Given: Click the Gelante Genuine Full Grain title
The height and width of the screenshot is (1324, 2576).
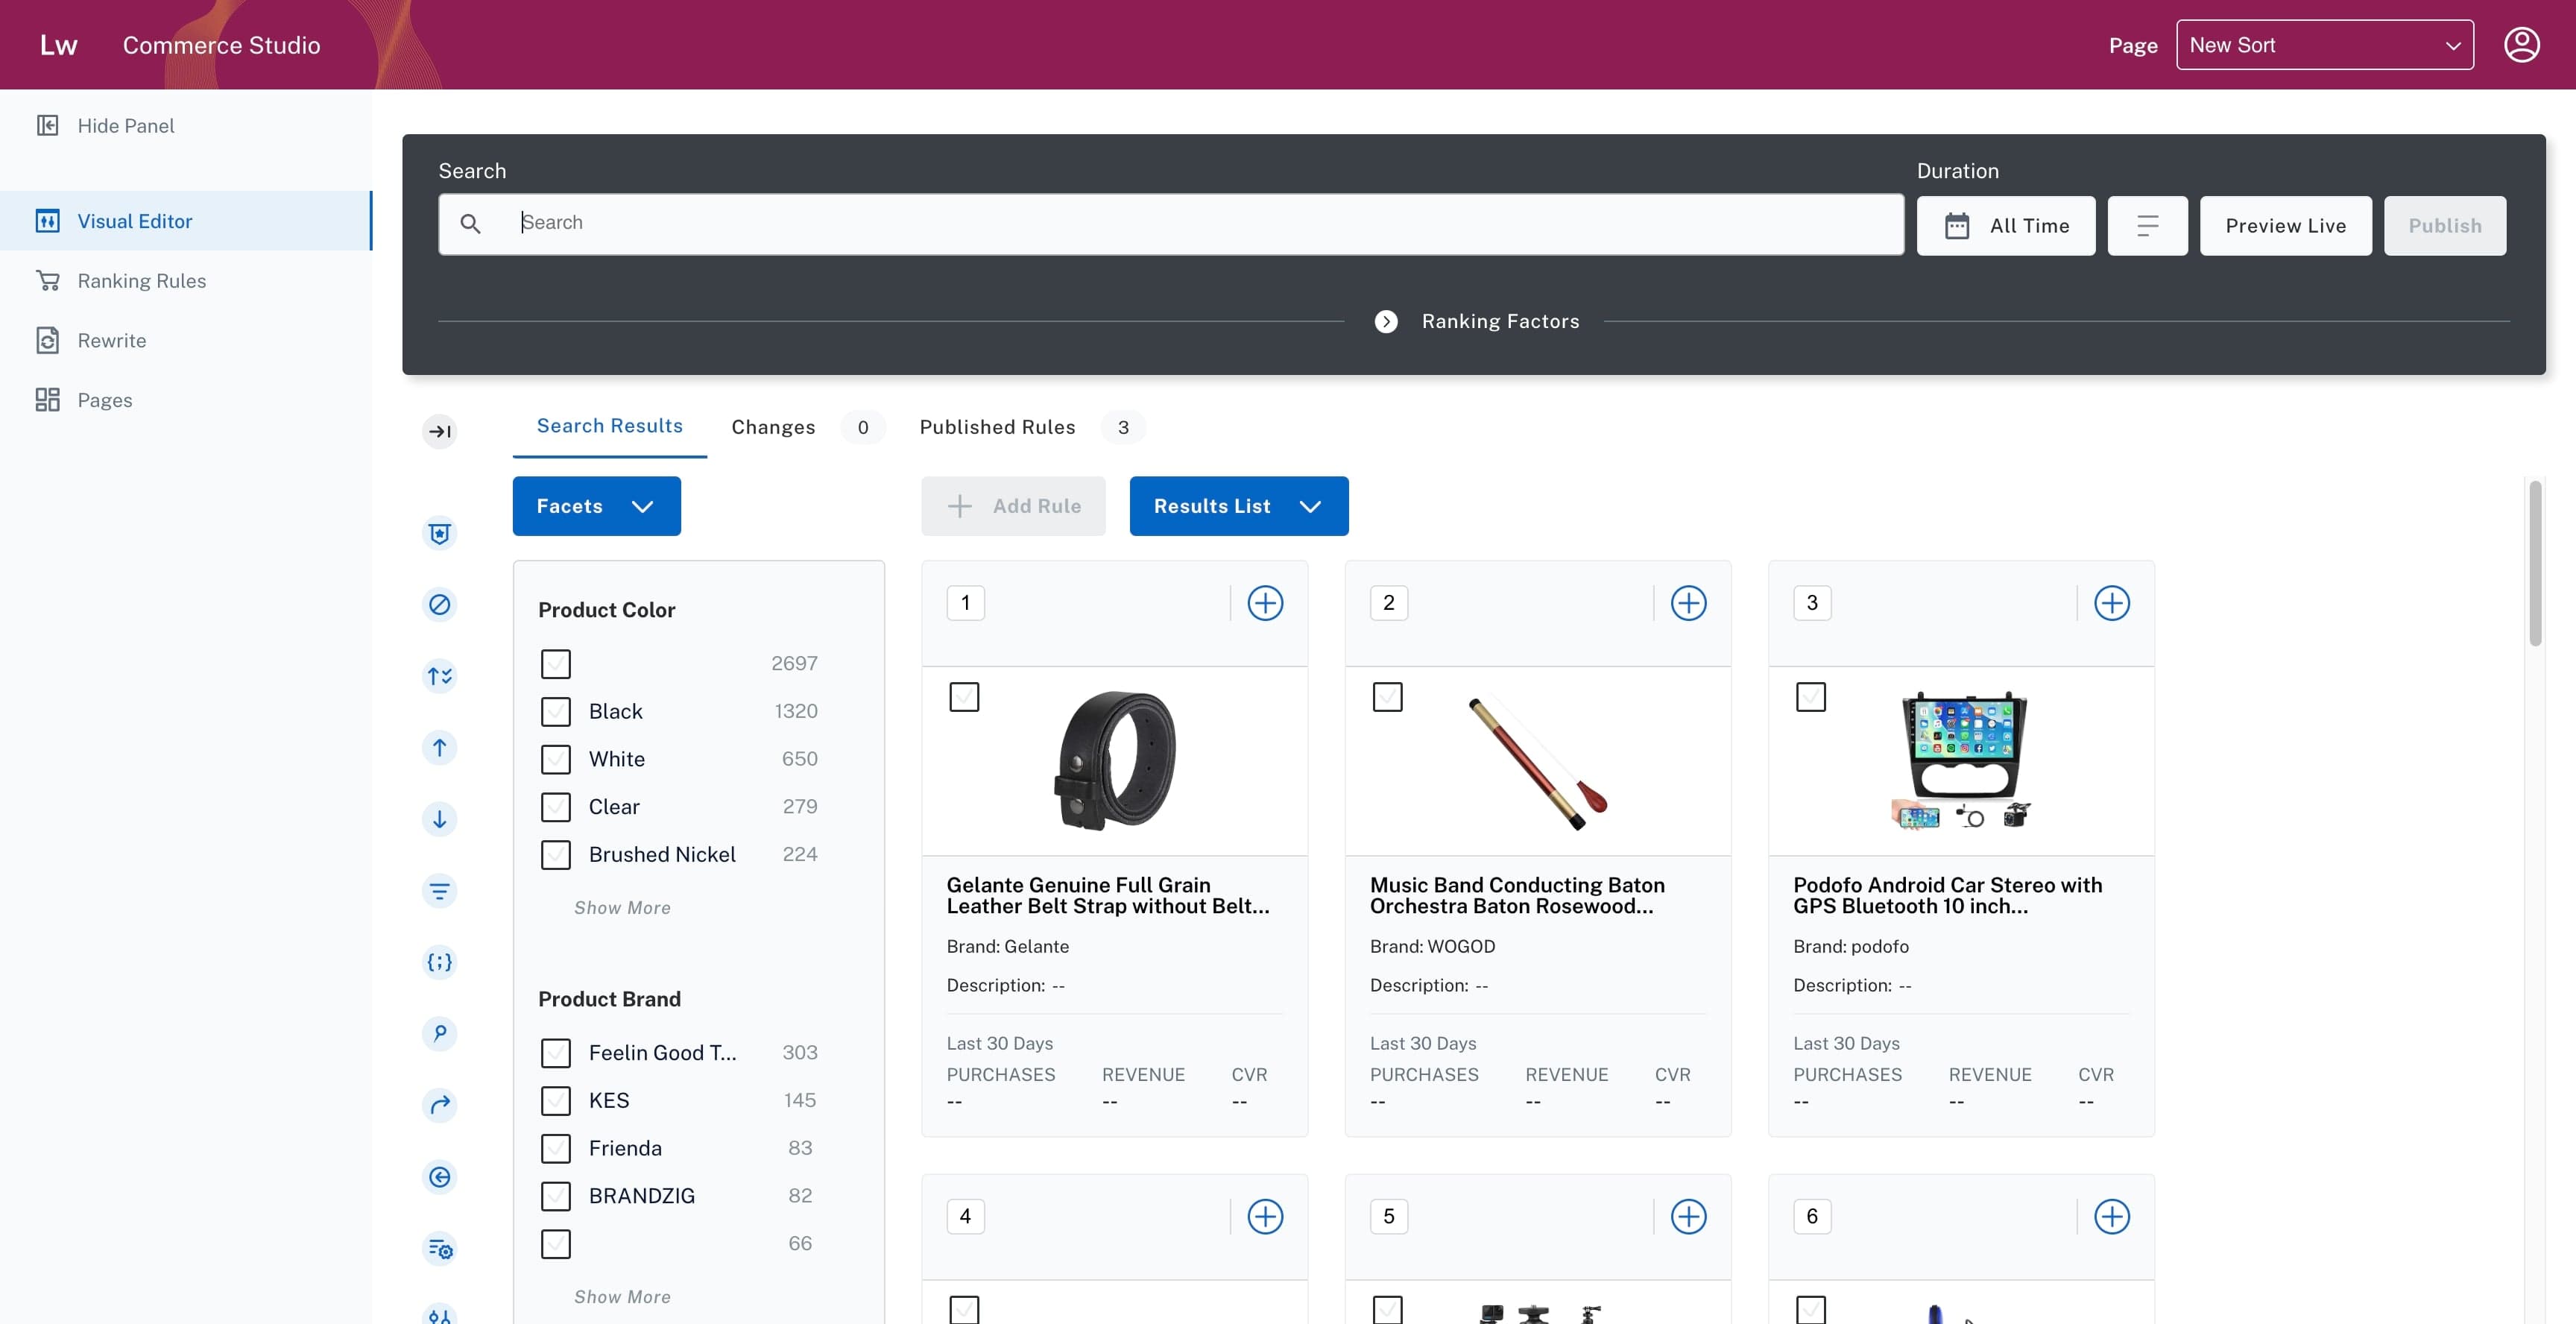Looking at the screenshot, I should [1107, 895].
